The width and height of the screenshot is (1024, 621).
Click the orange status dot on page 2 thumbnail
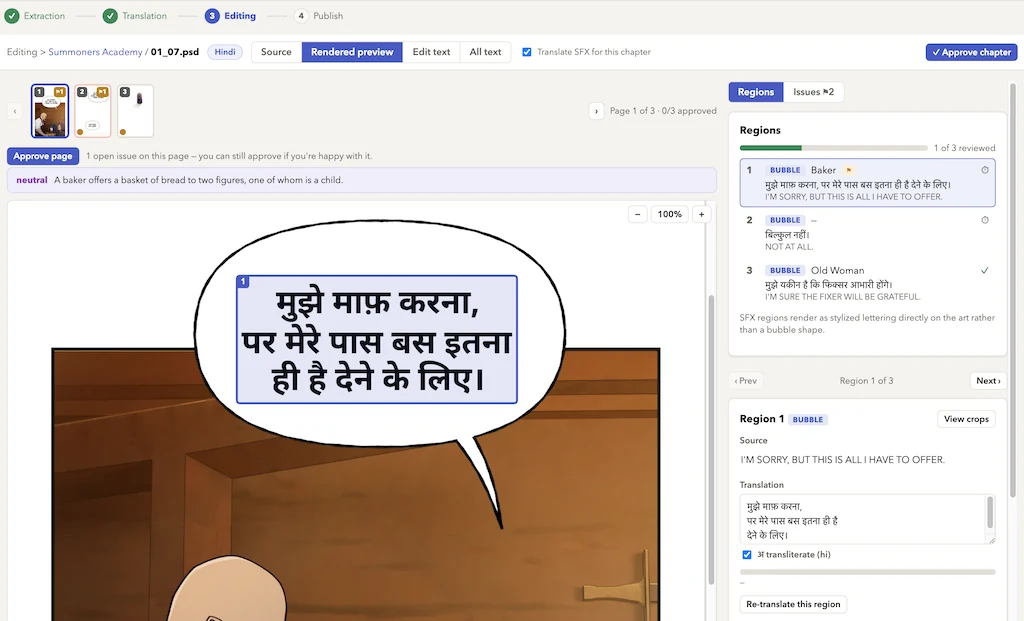click(80, 132)
